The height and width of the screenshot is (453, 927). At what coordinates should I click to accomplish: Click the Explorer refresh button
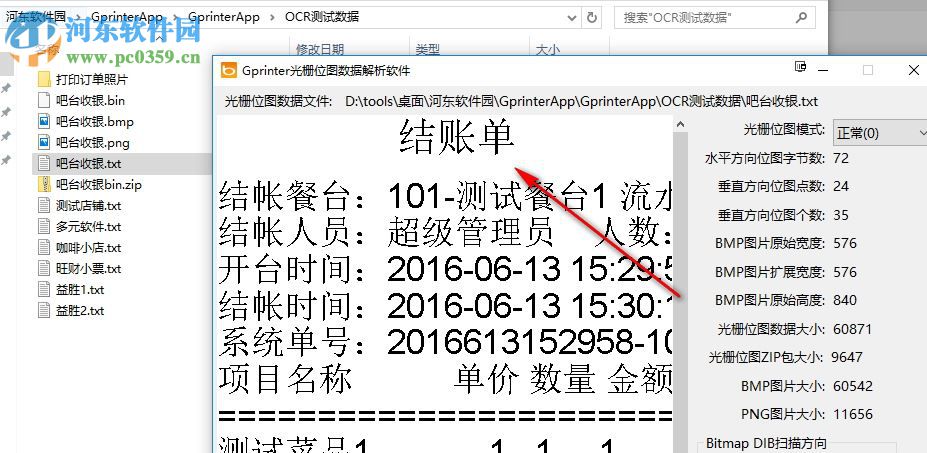pos(592,17)
